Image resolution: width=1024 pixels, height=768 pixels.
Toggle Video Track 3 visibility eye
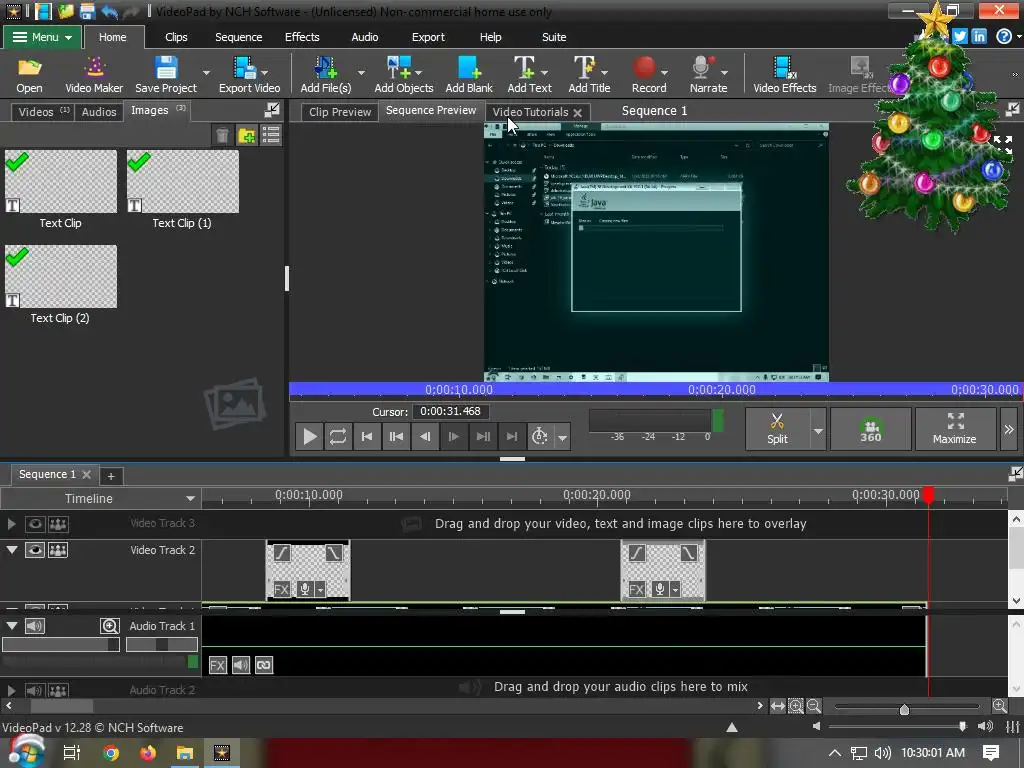(35, 524)
